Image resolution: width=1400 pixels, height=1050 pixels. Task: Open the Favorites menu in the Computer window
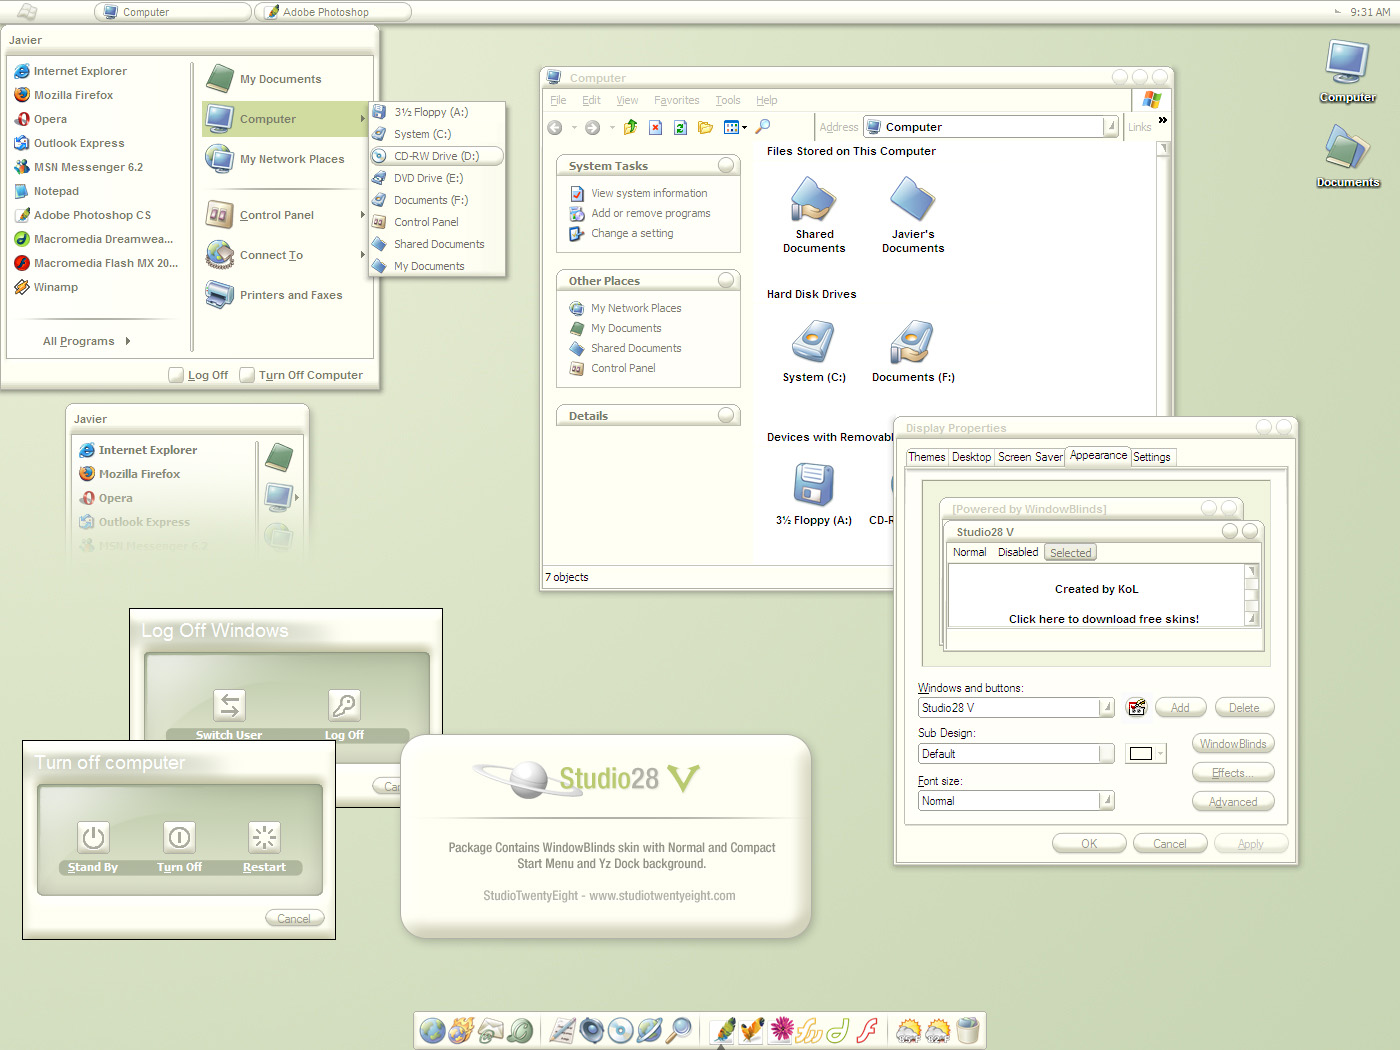(676, 100)
